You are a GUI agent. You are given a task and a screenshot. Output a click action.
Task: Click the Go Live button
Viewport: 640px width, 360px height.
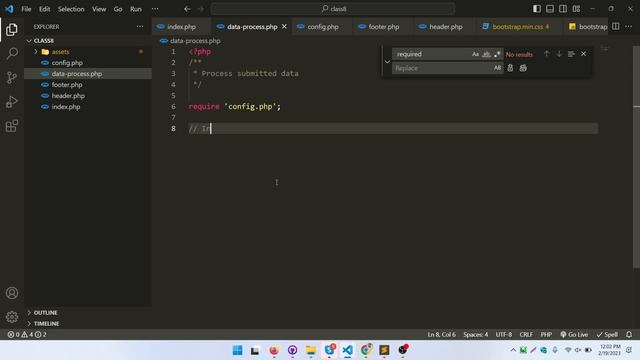(574, 334)
